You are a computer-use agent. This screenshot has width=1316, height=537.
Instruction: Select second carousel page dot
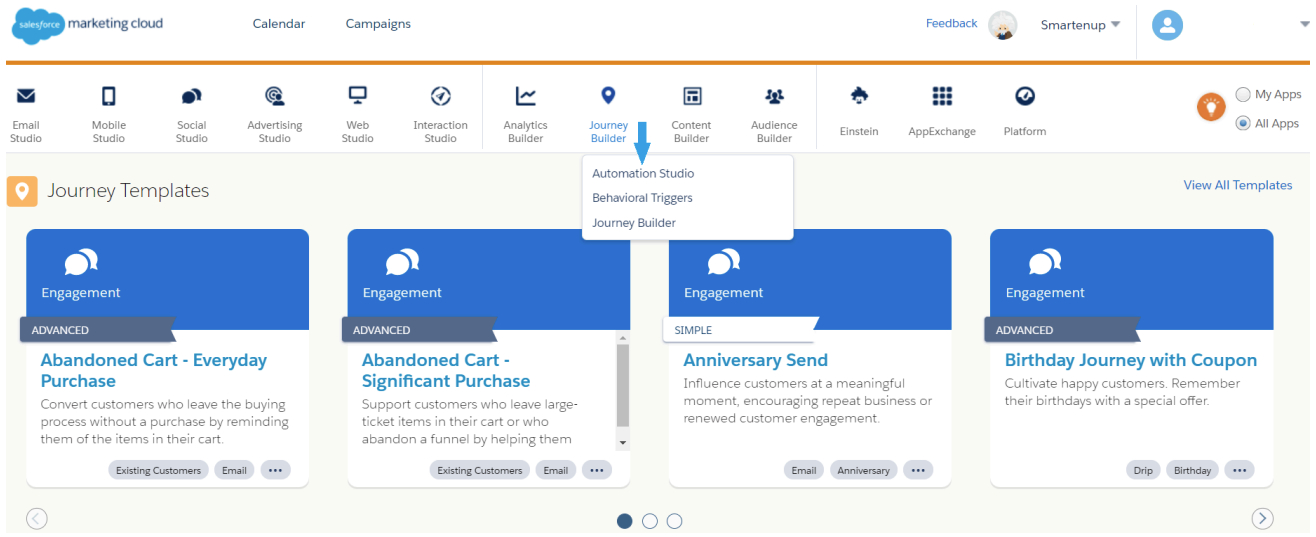coord(650,521)
